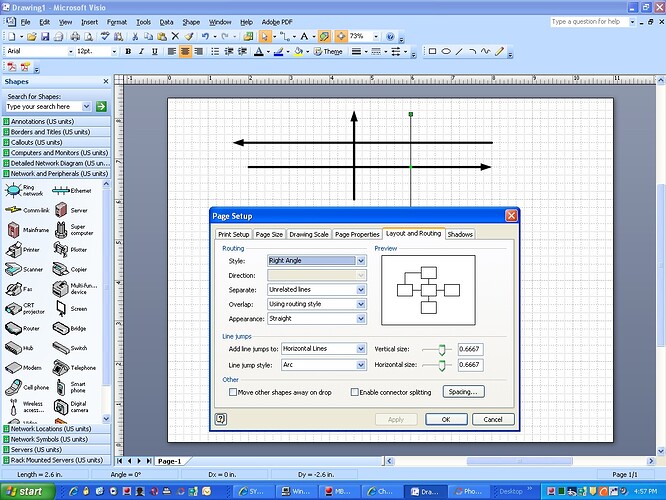Pick the Mainframe shape in stencil
The width and height of the screenshot is (666, 500).
click(27, 229)
